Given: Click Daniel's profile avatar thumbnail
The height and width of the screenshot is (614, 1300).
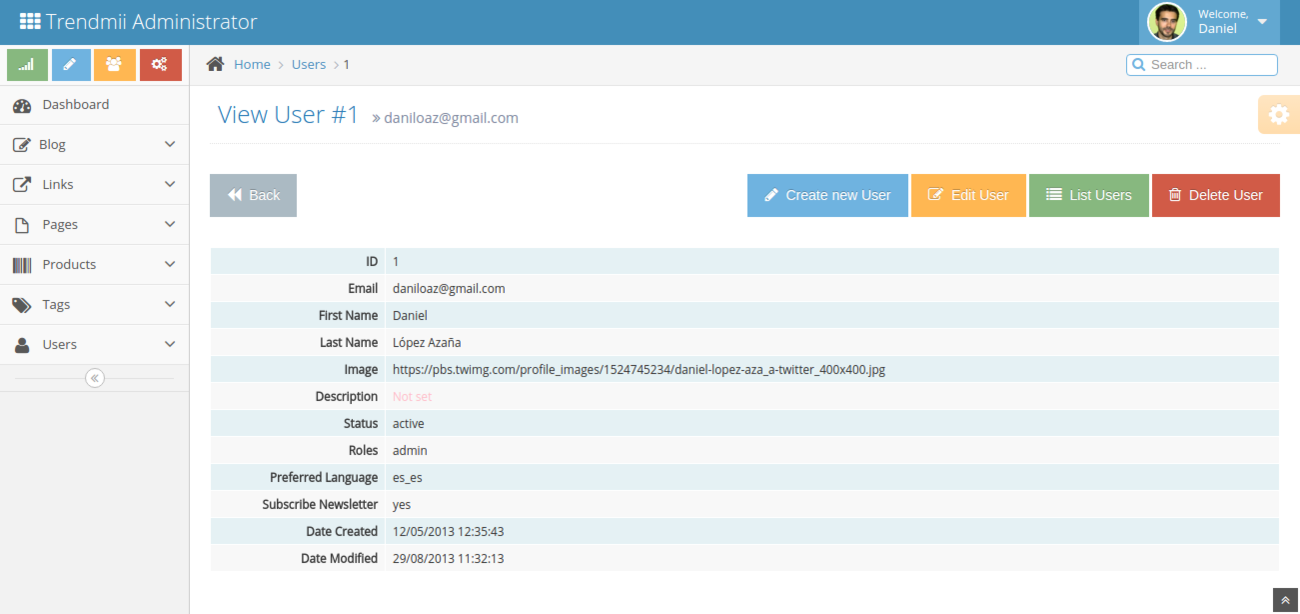Looking at the screenshot, I should coord(1166,22).
